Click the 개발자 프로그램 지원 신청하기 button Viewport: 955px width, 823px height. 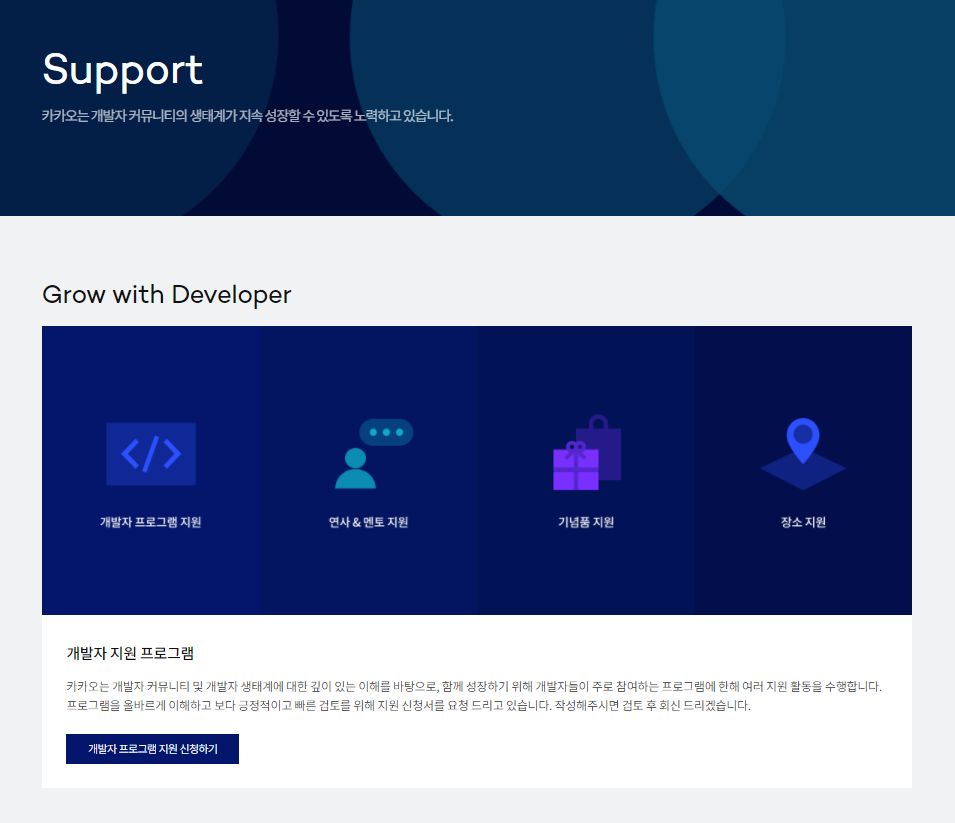click(x=152, y=749)
